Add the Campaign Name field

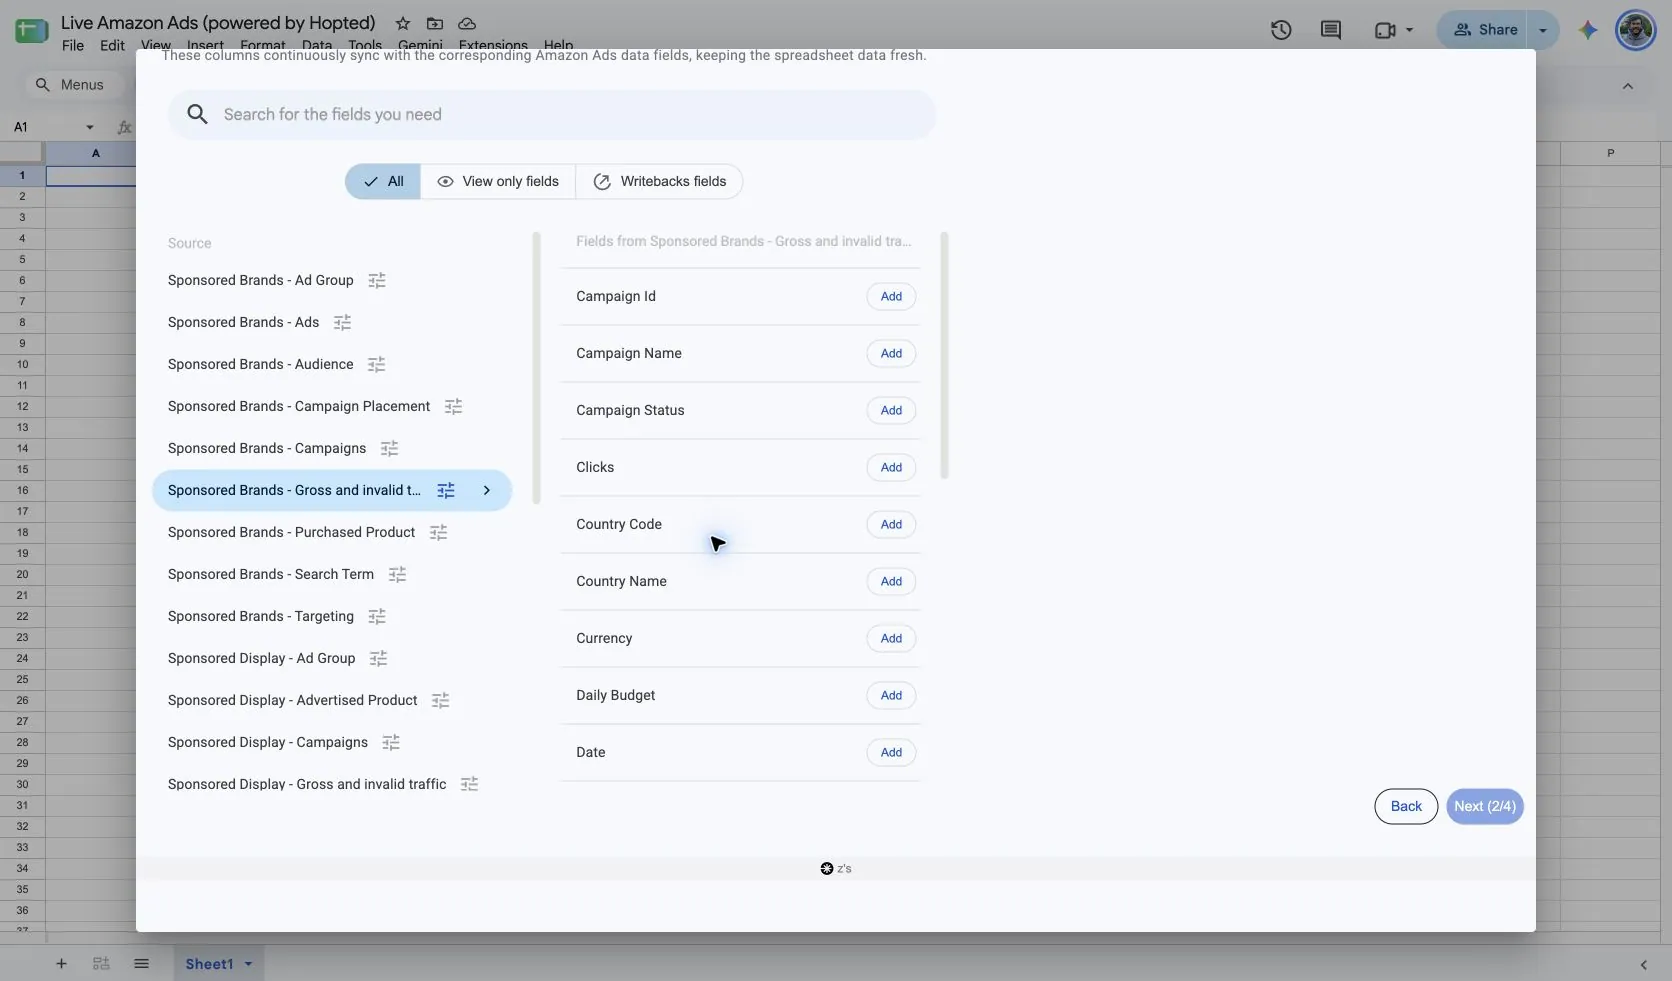[x=891, y=354]
